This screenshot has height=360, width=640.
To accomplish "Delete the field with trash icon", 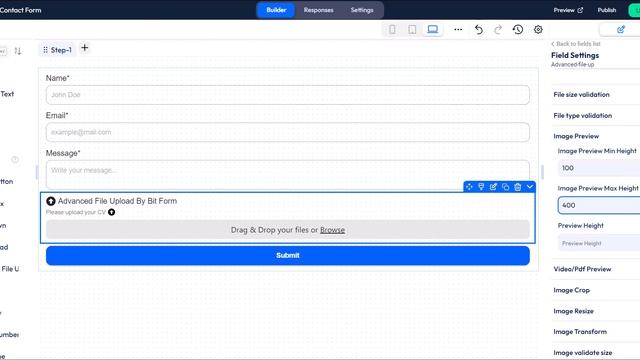I will coord(518,187).
